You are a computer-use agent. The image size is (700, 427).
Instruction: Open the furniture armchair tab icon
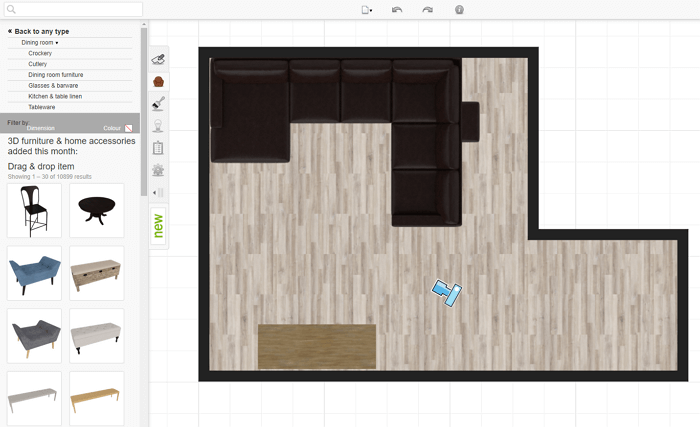pyautogui.click(x=158, y=81)
